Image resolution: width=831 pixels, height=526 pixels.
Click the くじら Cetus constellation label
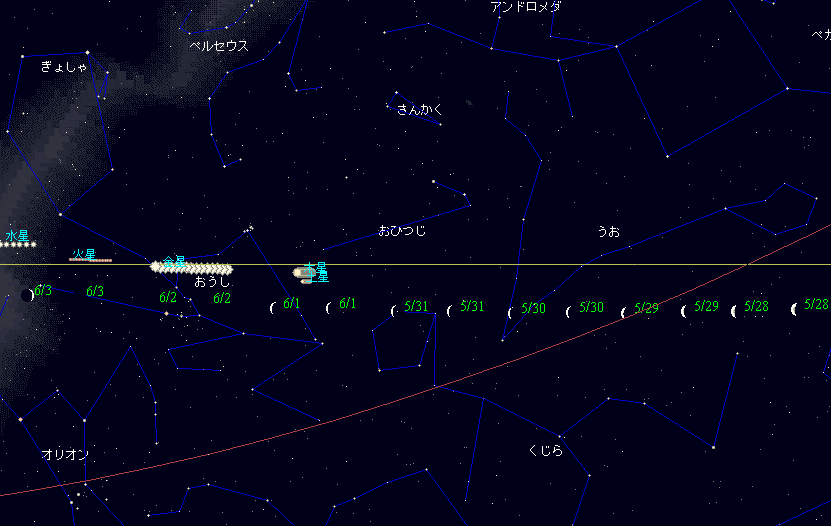[x=545, y=450]
